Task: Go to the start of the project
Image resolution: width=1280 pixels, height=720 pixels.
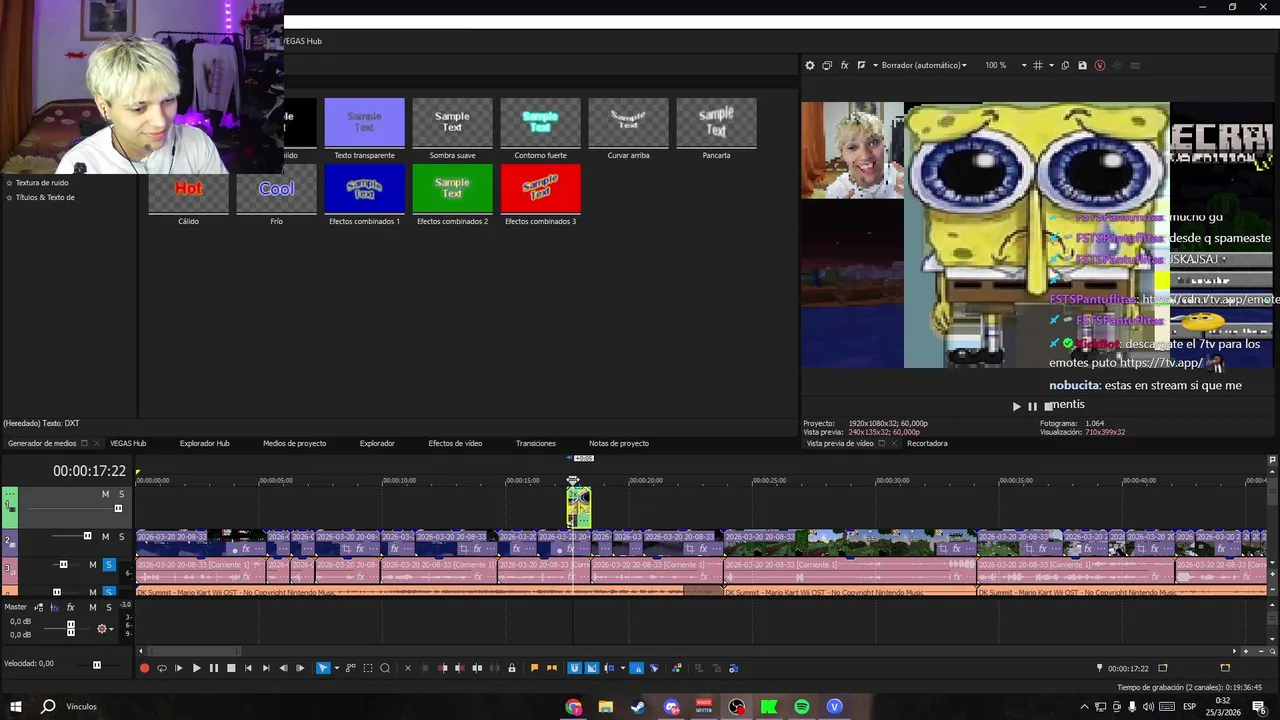Action: coord(248,668)
